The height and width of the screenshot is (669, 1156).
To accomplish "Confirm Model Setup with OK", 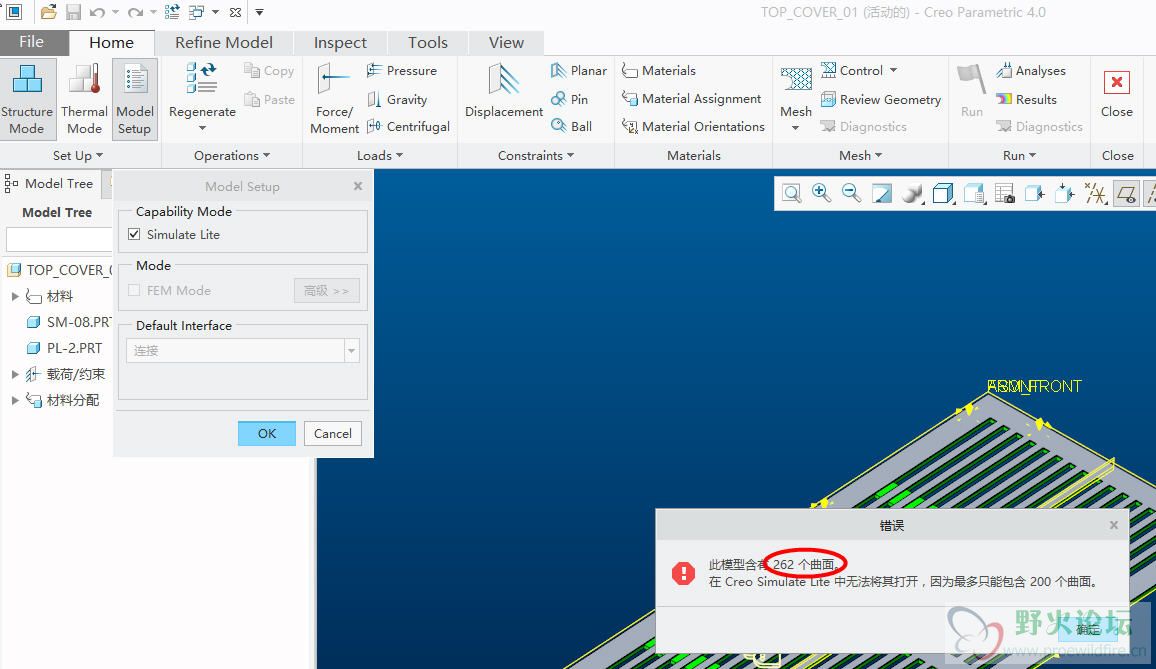I will 267,433.
